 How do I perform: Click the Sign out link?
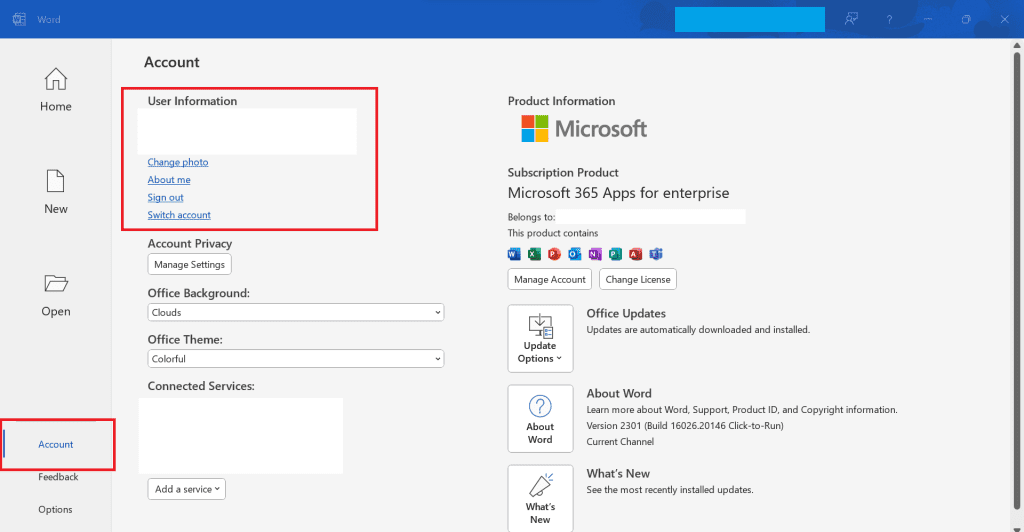[166, 198]
